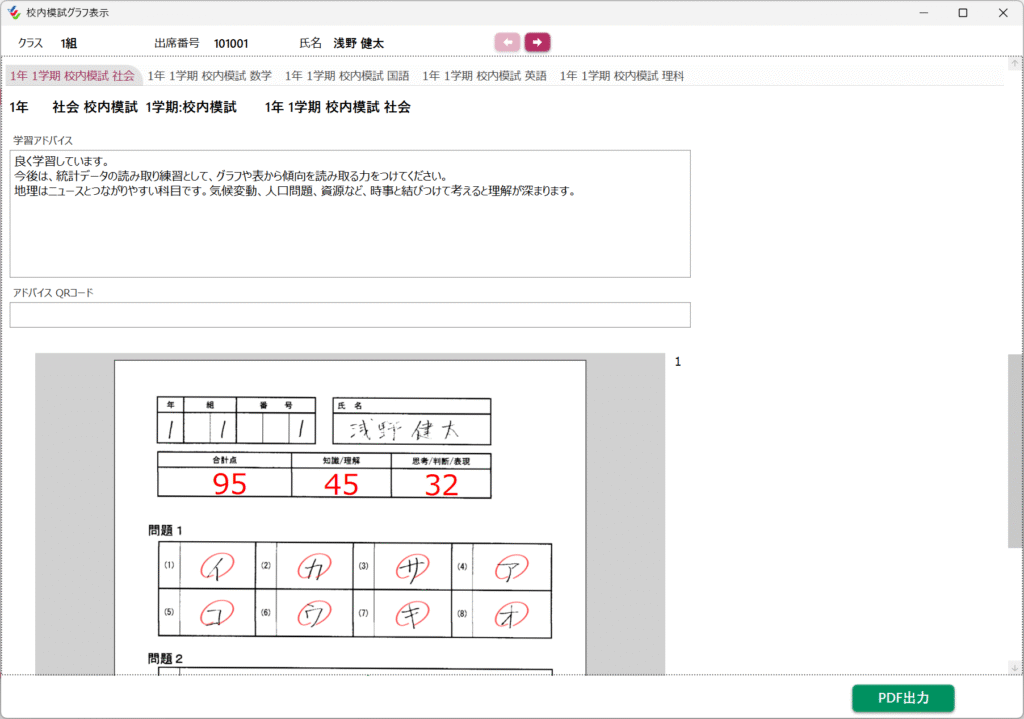
Task: Click page number 1 beside the sheet
Action: point(678,362)
